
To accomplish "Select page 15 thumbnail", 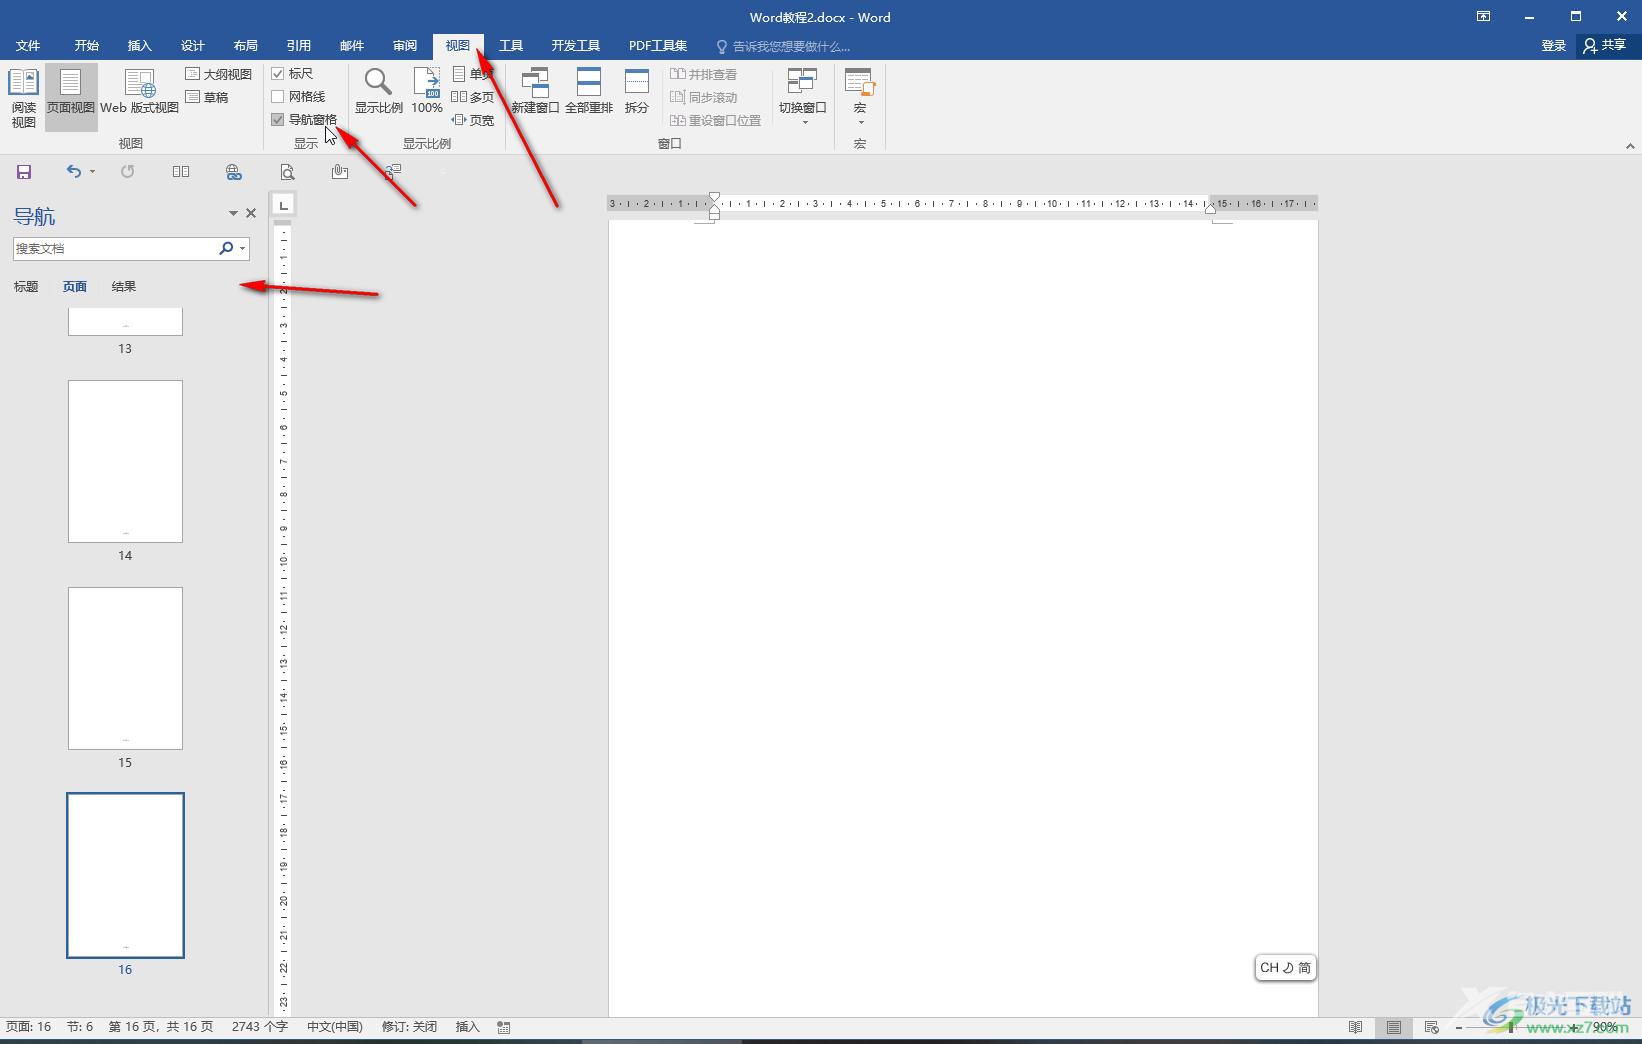I will click(x=125, y=668).
